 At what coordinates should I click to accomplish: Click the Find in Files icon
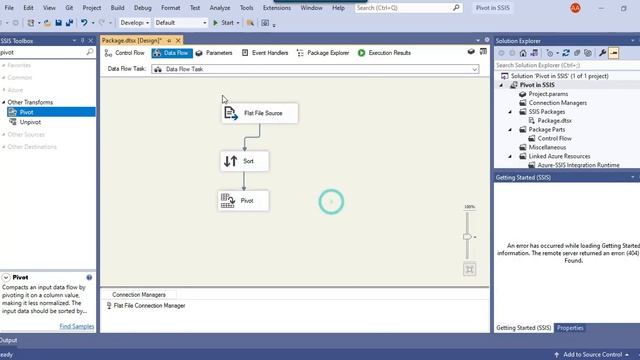pyautogui.click(x=250, y=23)
